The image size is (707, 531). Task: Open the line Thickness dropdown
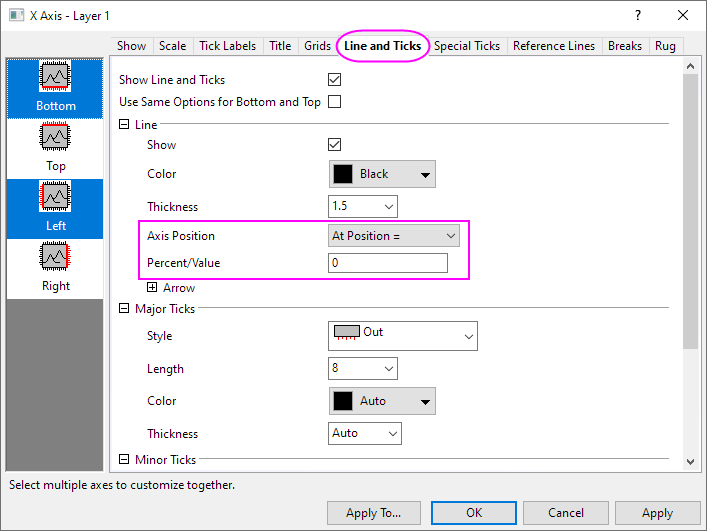tap(363, 206)
